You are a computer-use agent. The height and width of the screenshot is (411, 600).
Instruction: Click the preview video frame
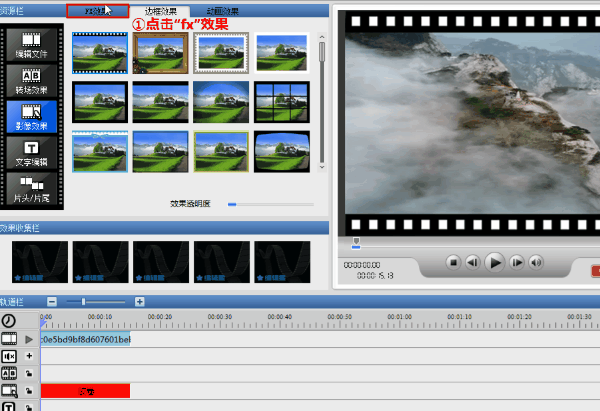point(473,123)
